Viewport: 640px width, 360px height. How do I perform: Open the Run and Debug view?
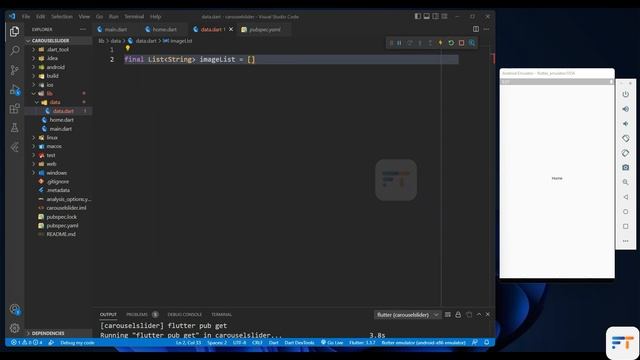point(14,89)
